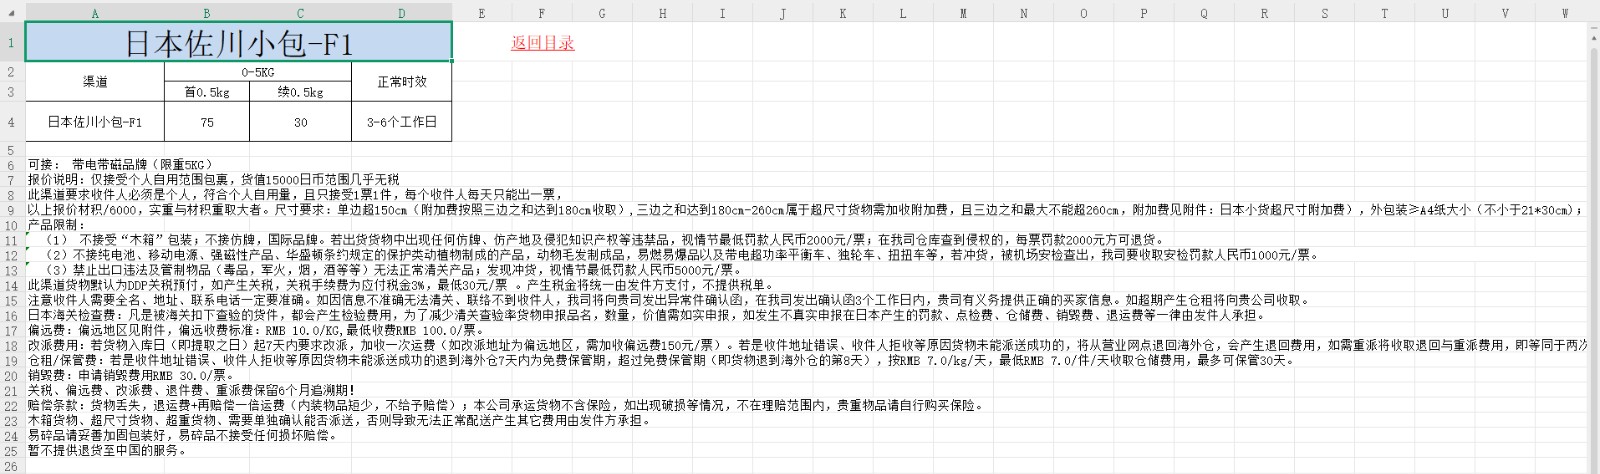Image resolution: width=1600 pixels, height=474 pixels.
Task: Select row 1 header
Action: tap(12, 43)
